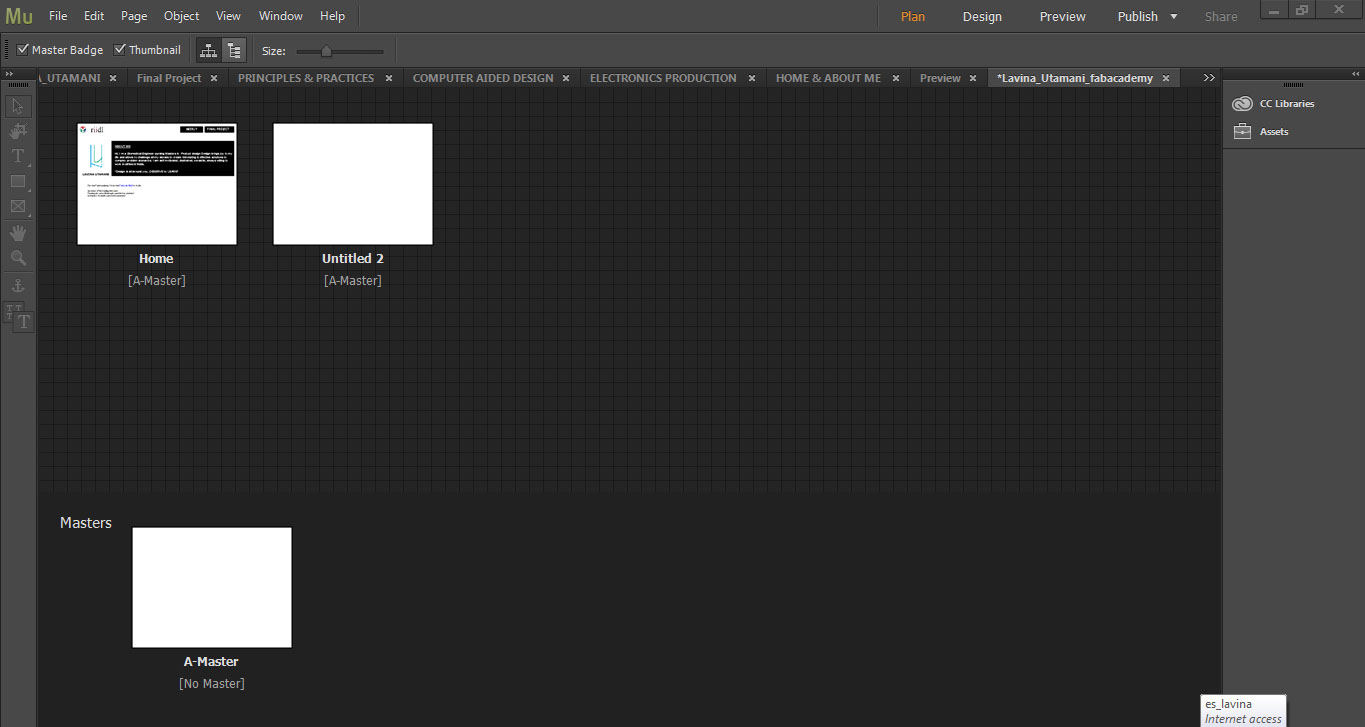Open the Assets panel icon
The width and height of the screenshot is (1365, 727).
(x=1242, y=131)
